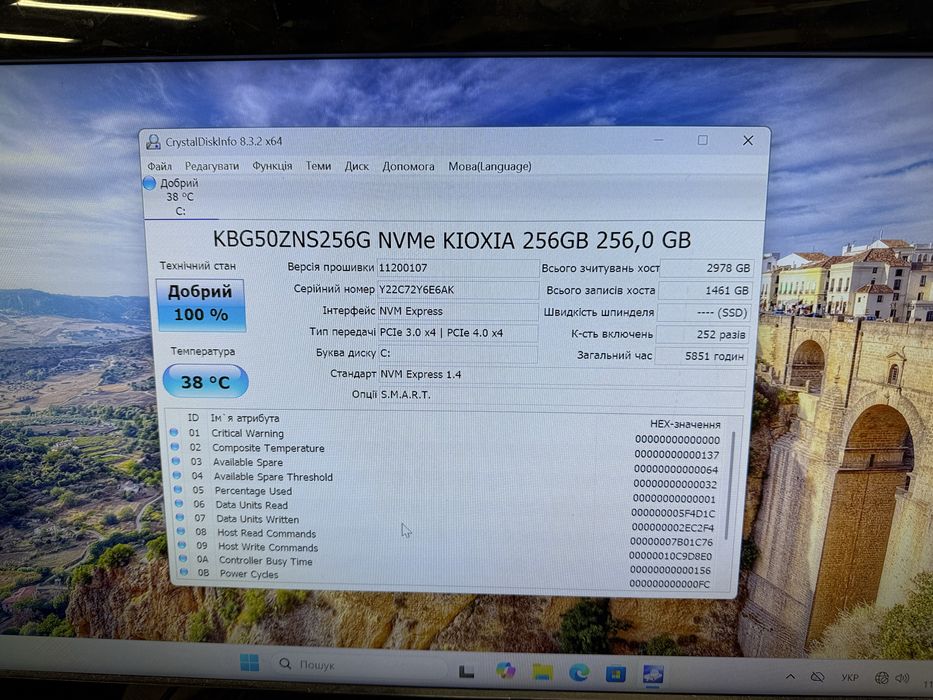
Task: Open the Диск menu
Action: point(356,166)
